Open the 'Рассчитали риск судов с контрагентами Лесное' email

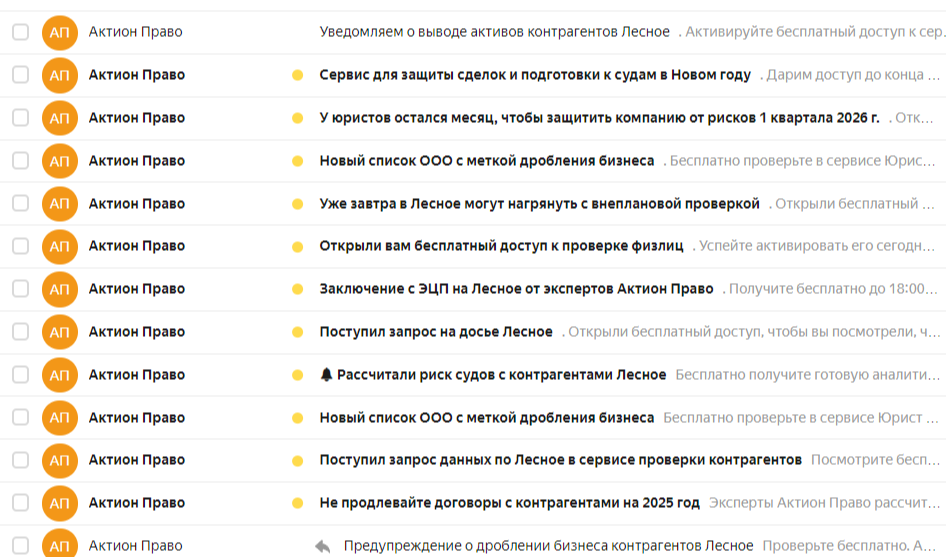coord(501,374)
